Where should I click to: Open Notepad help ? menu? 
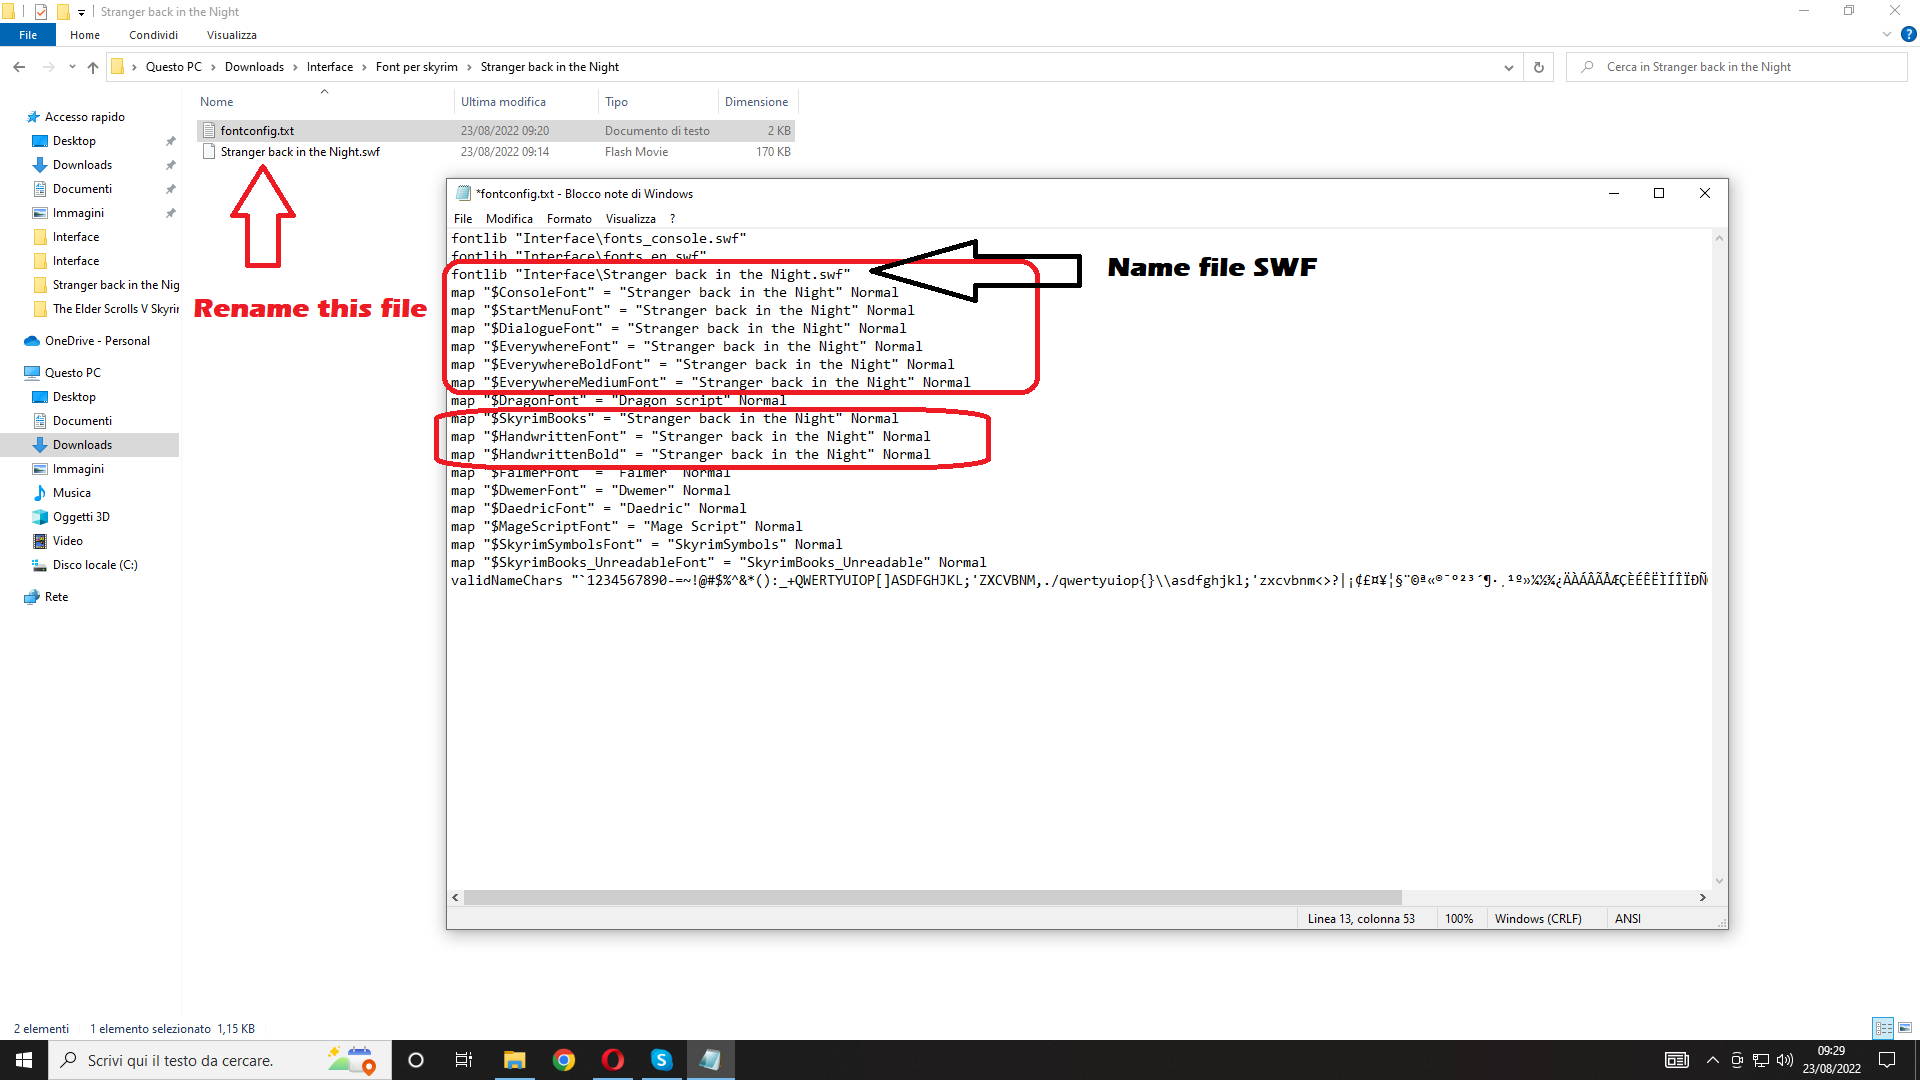[672, 219]
